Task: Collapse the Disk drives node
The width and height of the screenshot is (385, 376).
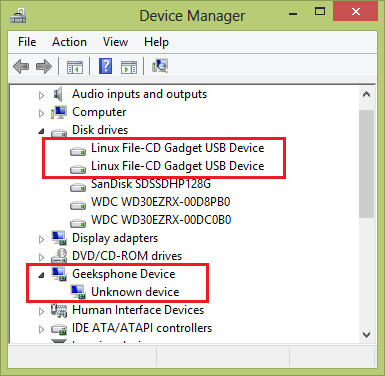Action: pyautogui.click(x=41, y=131)
